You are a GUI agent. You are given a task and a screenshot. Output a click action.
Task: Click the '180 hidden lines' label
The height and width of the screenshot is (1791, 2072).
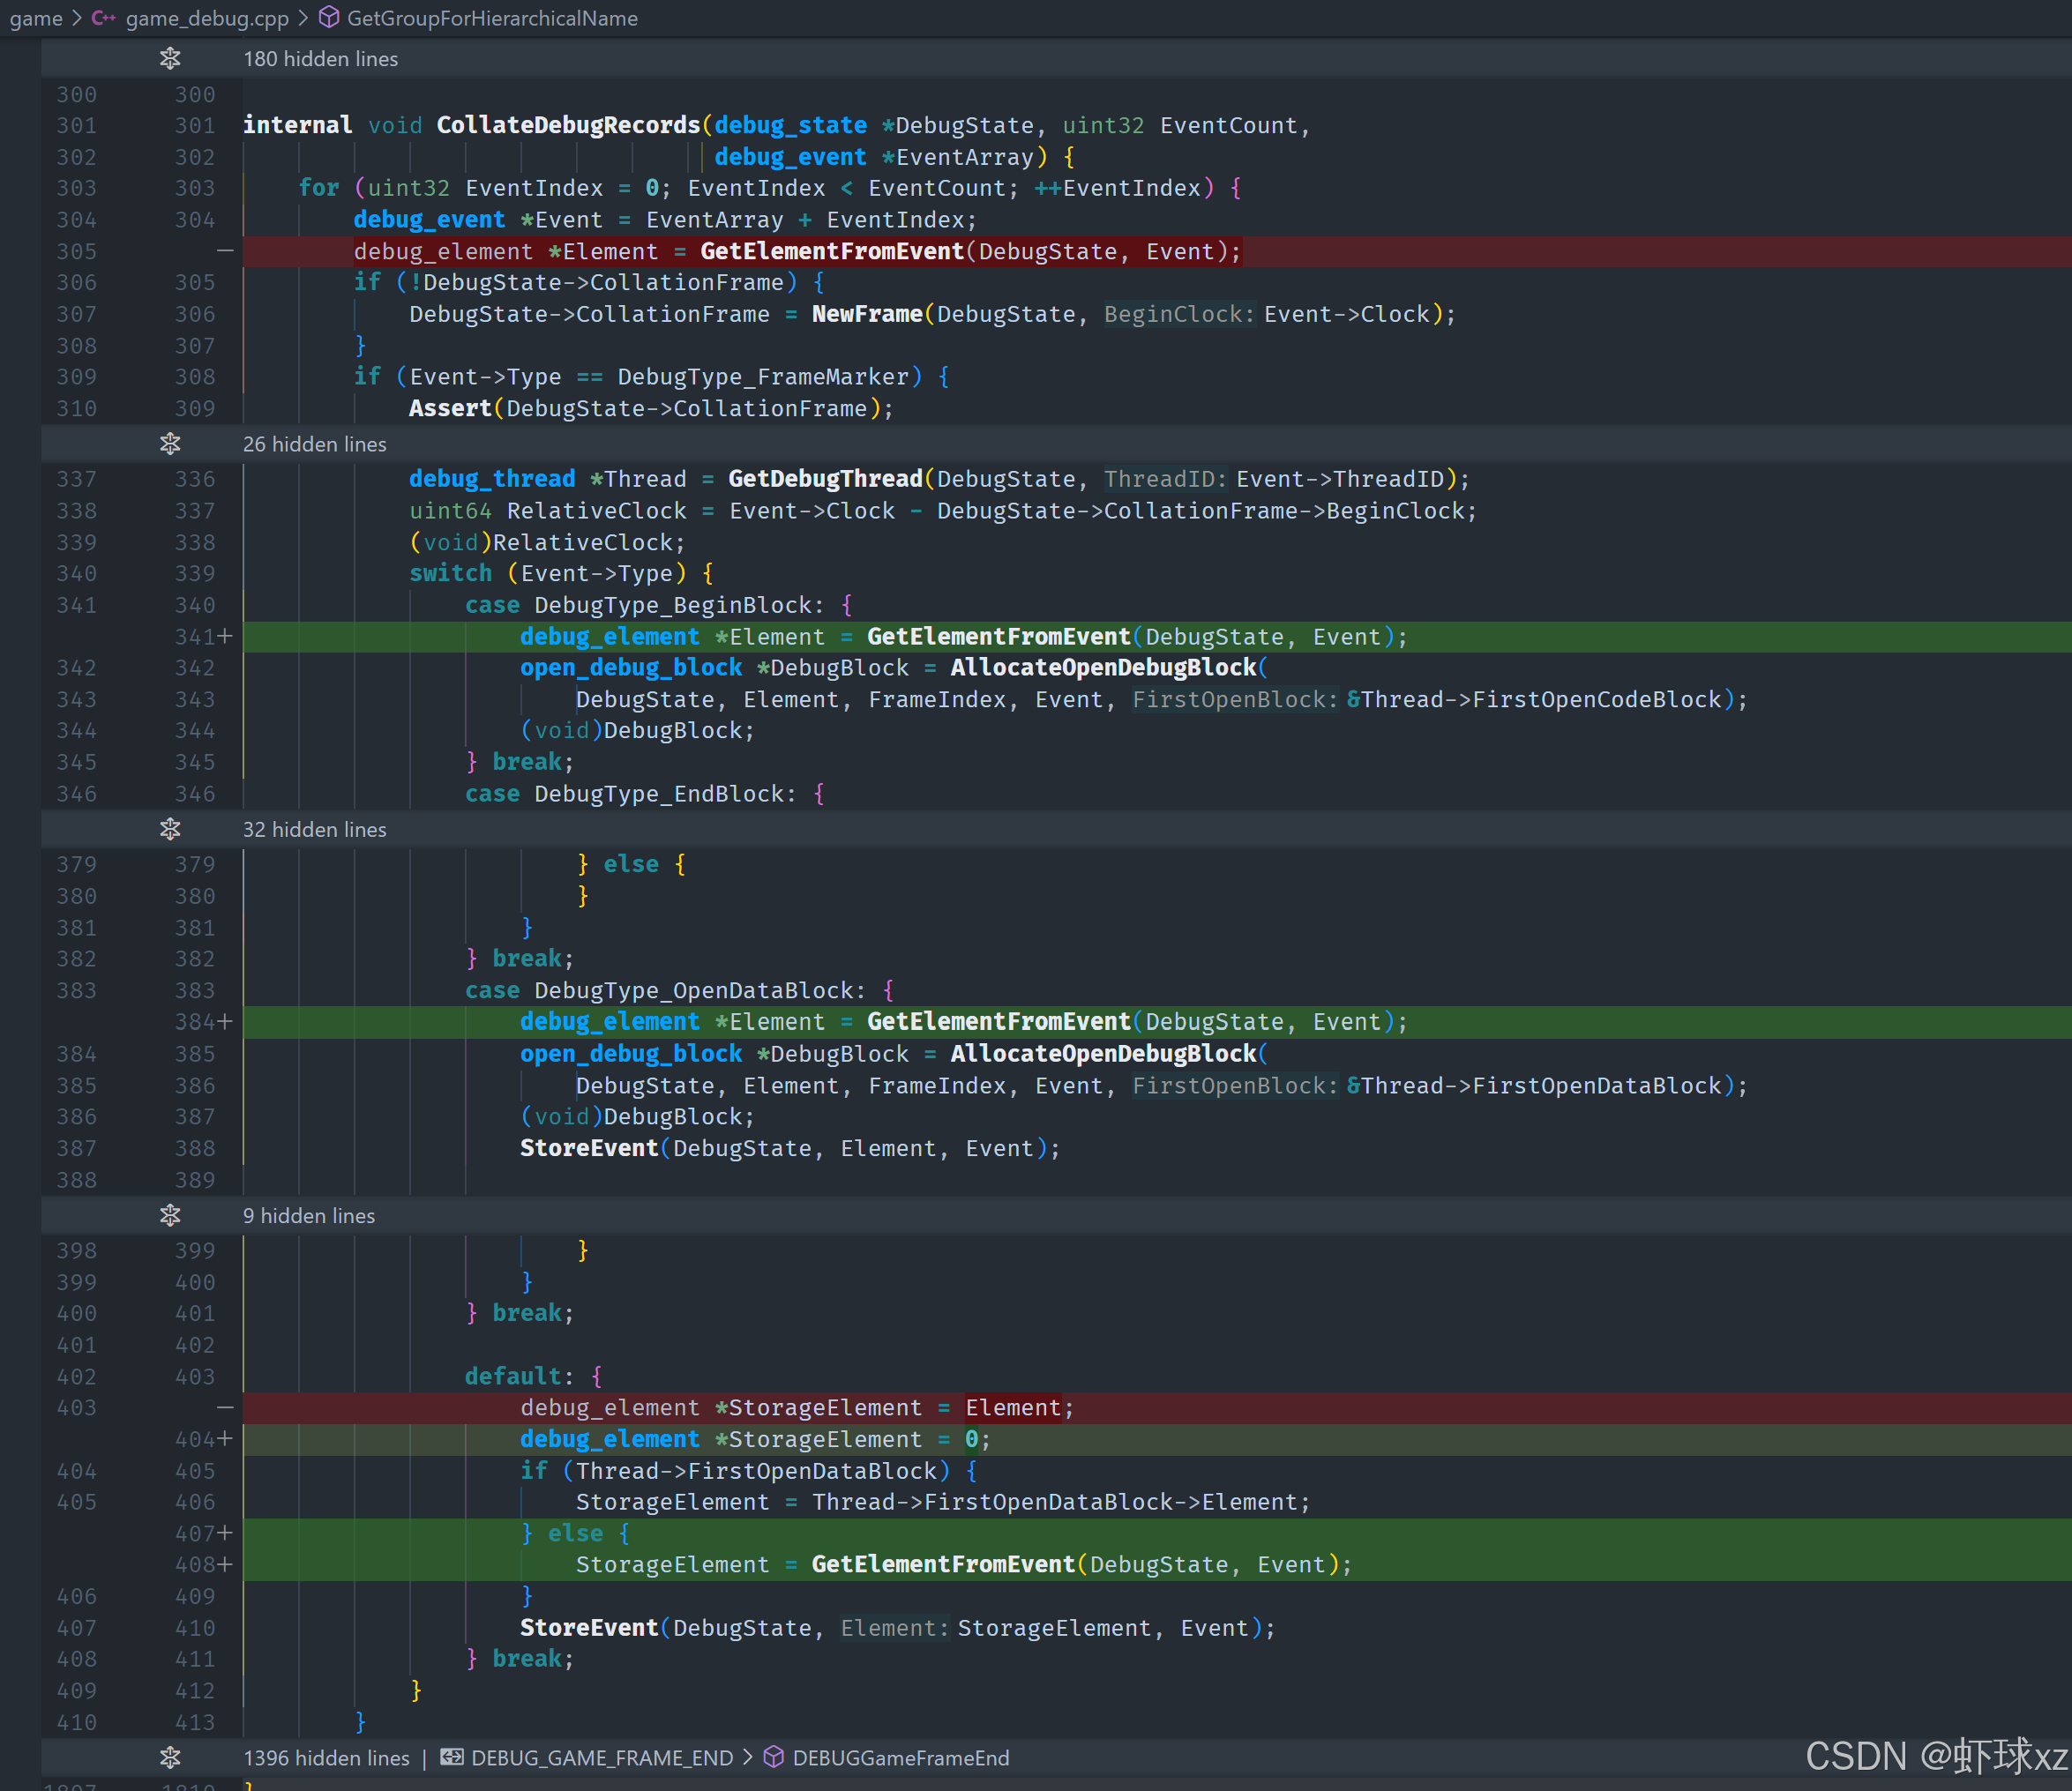[x=320, y=59]
